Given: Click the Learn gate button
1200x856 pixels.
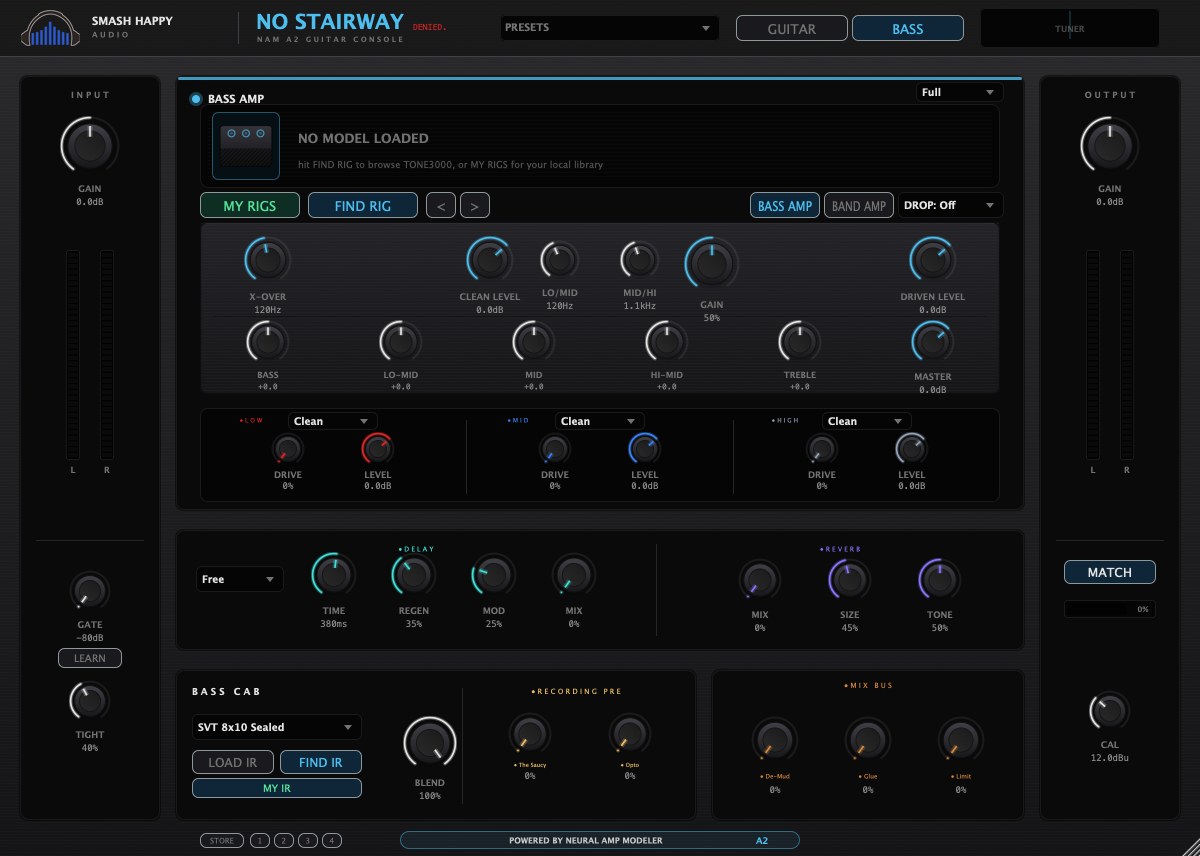Looking at the screenshot, I should (90, 658).
